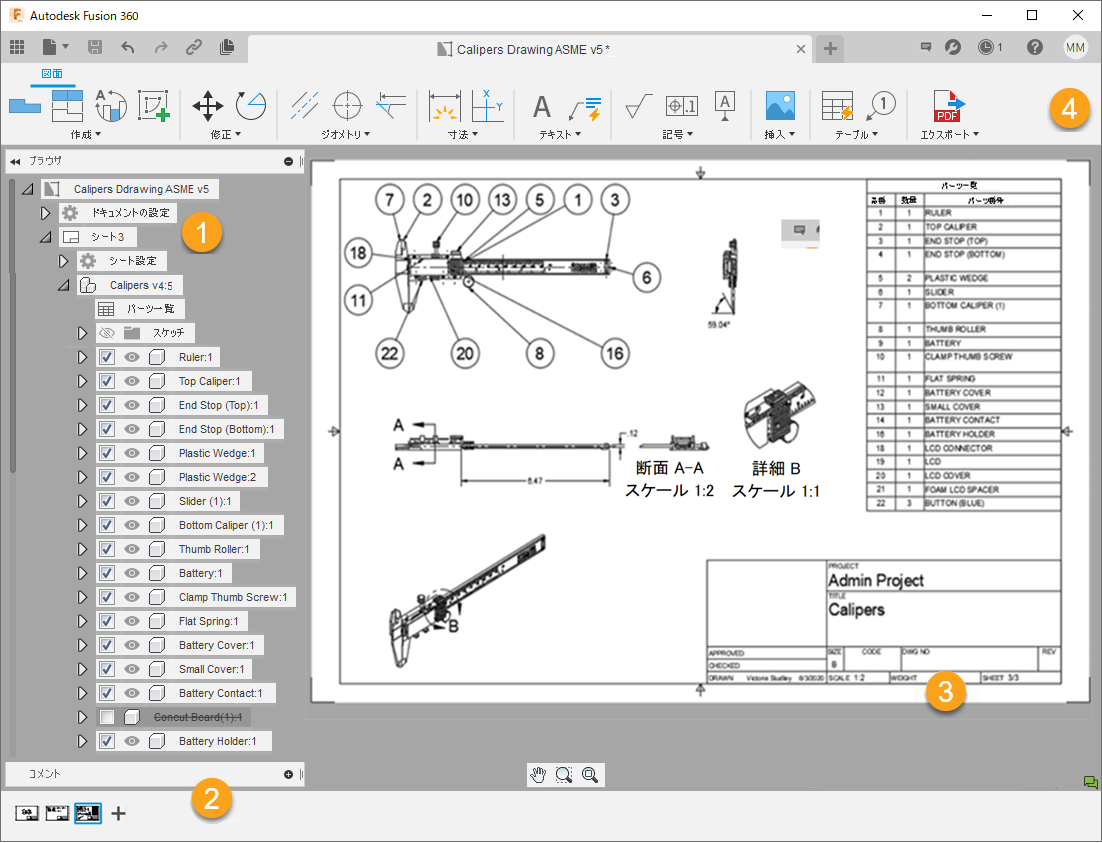Viewport: 1102px width, 843px height.
Task: Open the Help icon
Action: (x=1035, y=47)
